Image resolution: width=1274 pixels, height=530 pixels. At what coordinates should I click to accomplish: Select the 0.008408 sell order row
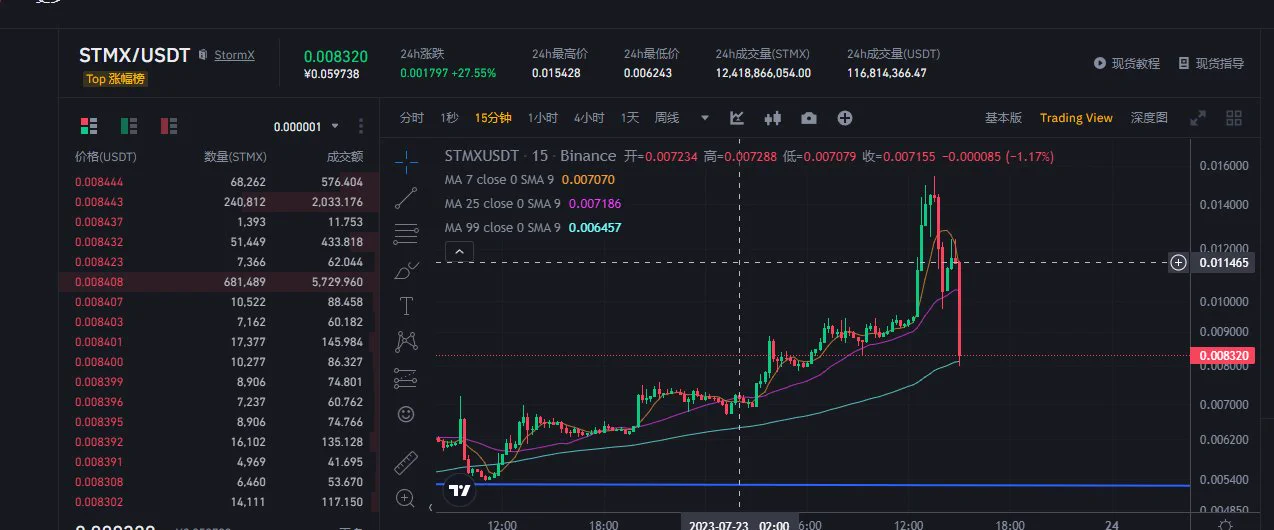click(x=219, y=283)
